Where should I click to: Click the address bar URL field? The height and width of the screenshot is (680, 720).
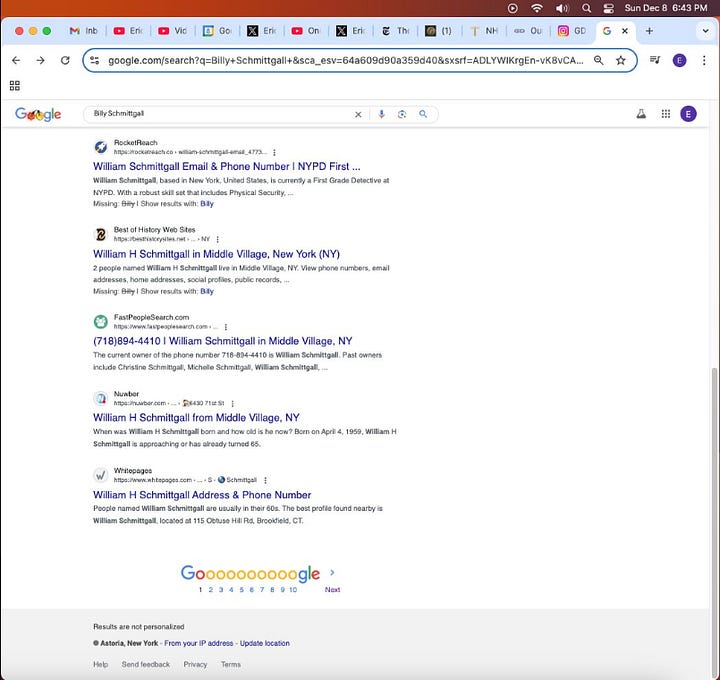click(346, 60)
